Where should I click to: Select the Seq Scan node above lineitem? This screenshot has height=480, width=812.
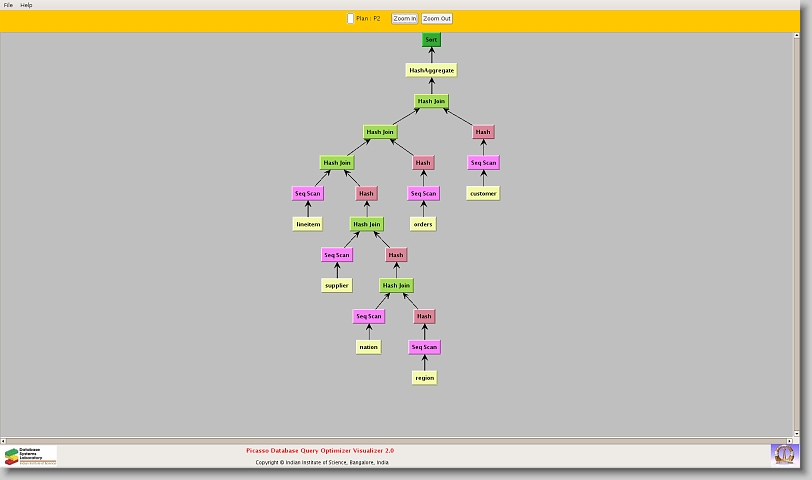coord(308,193)
